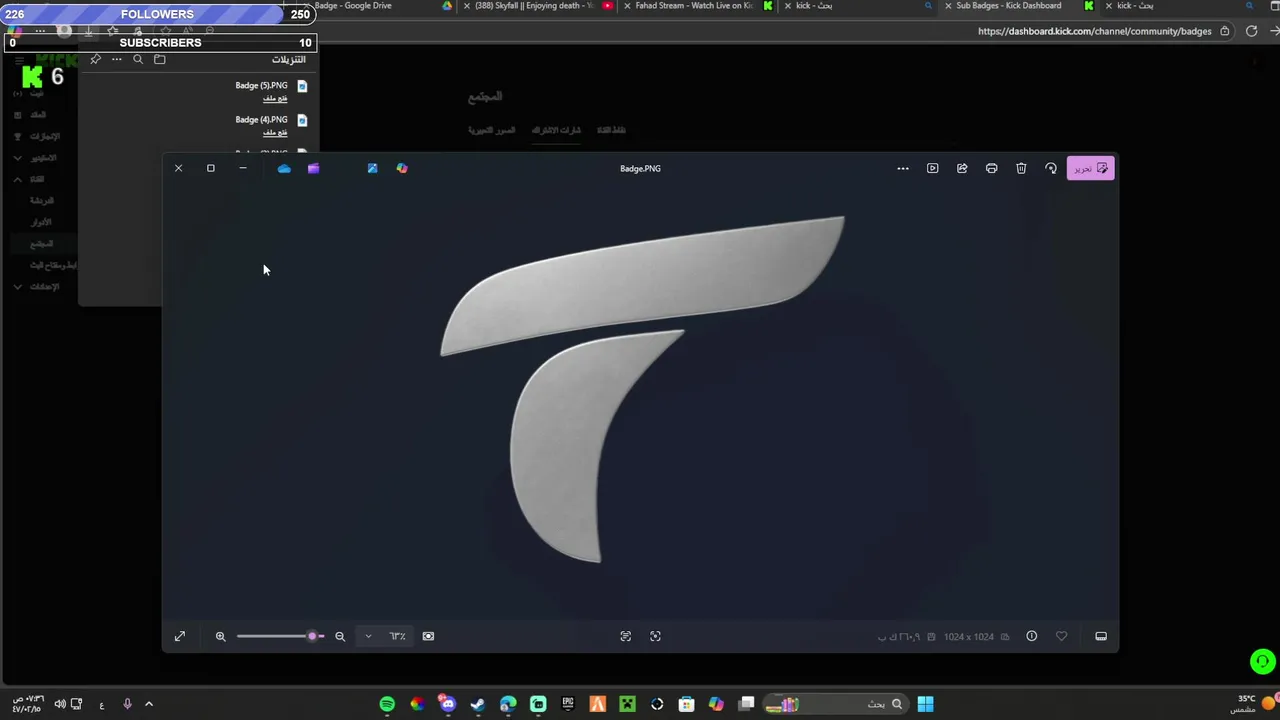This screenshot has width=1280, height=720.
Task: Open the three-dots more options menu in Photos
Action: [903, 168]
